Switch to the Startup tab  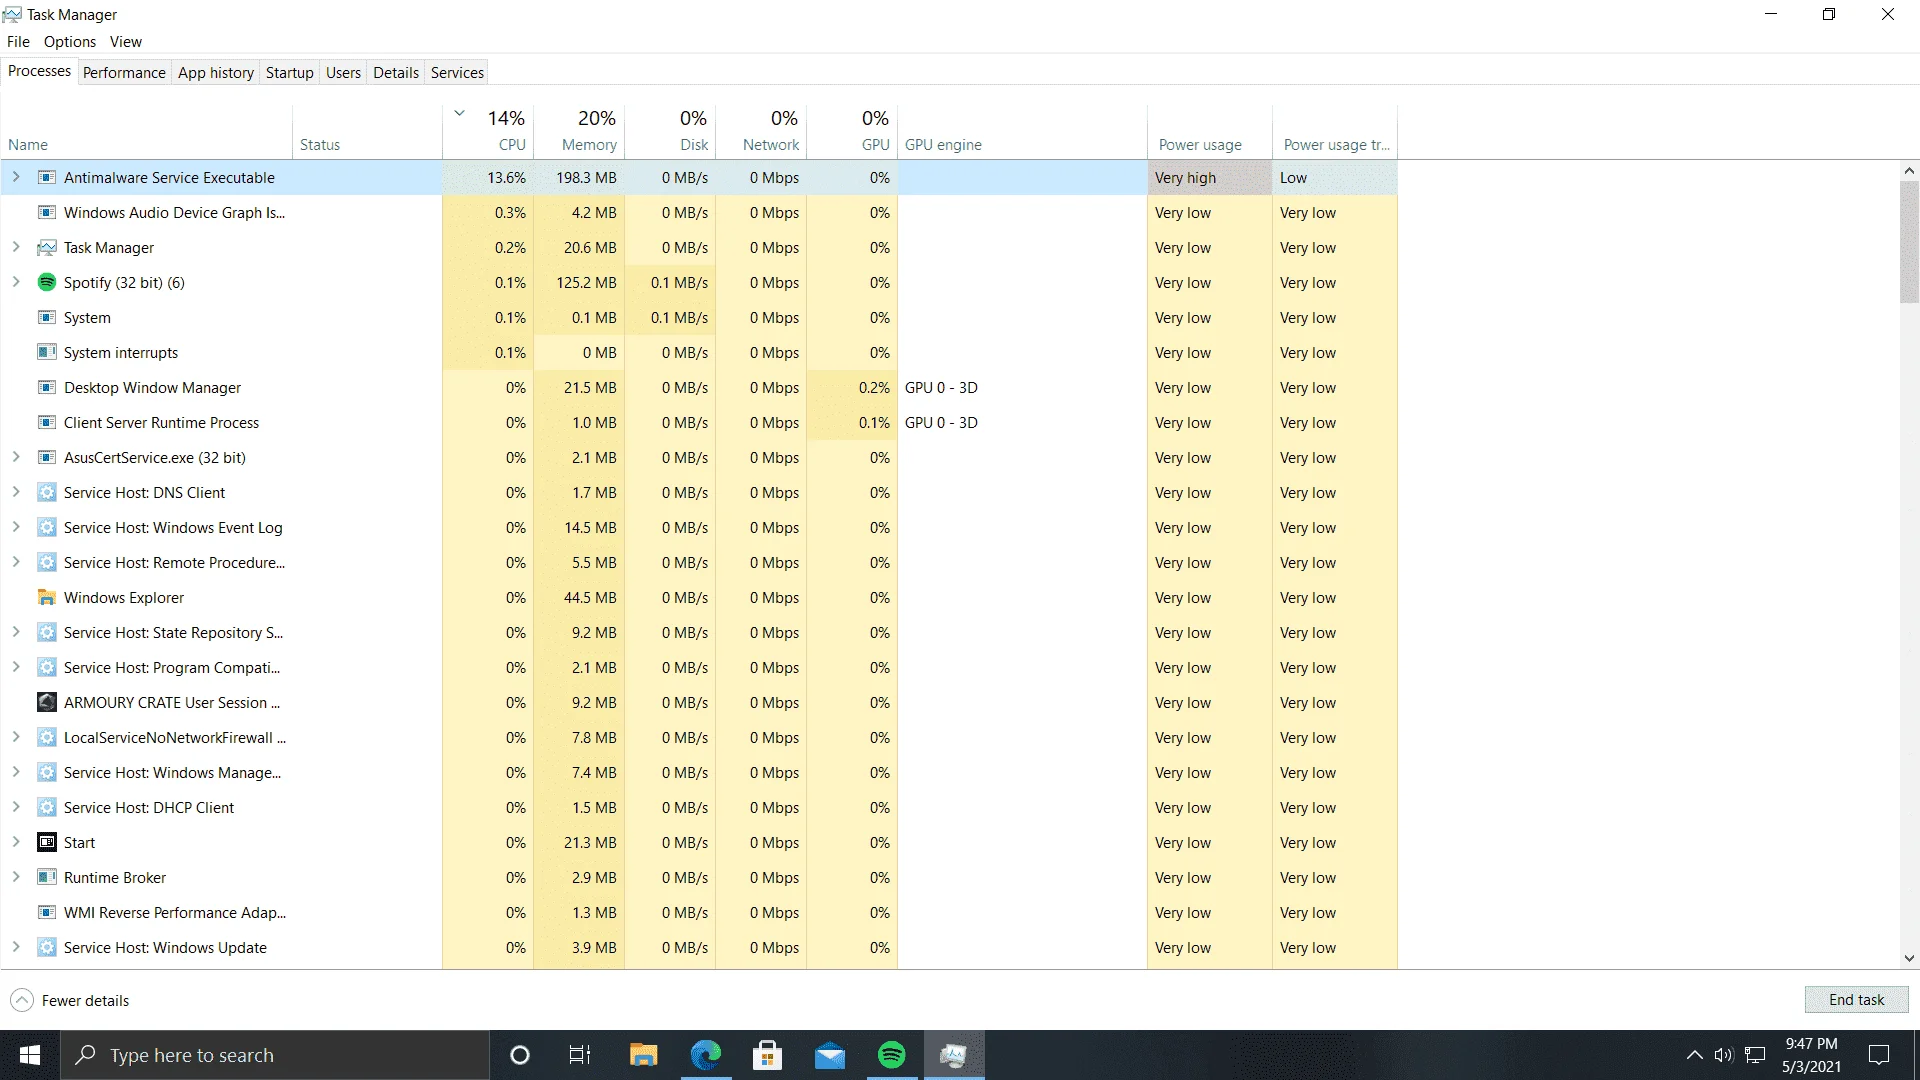[290, 73]
